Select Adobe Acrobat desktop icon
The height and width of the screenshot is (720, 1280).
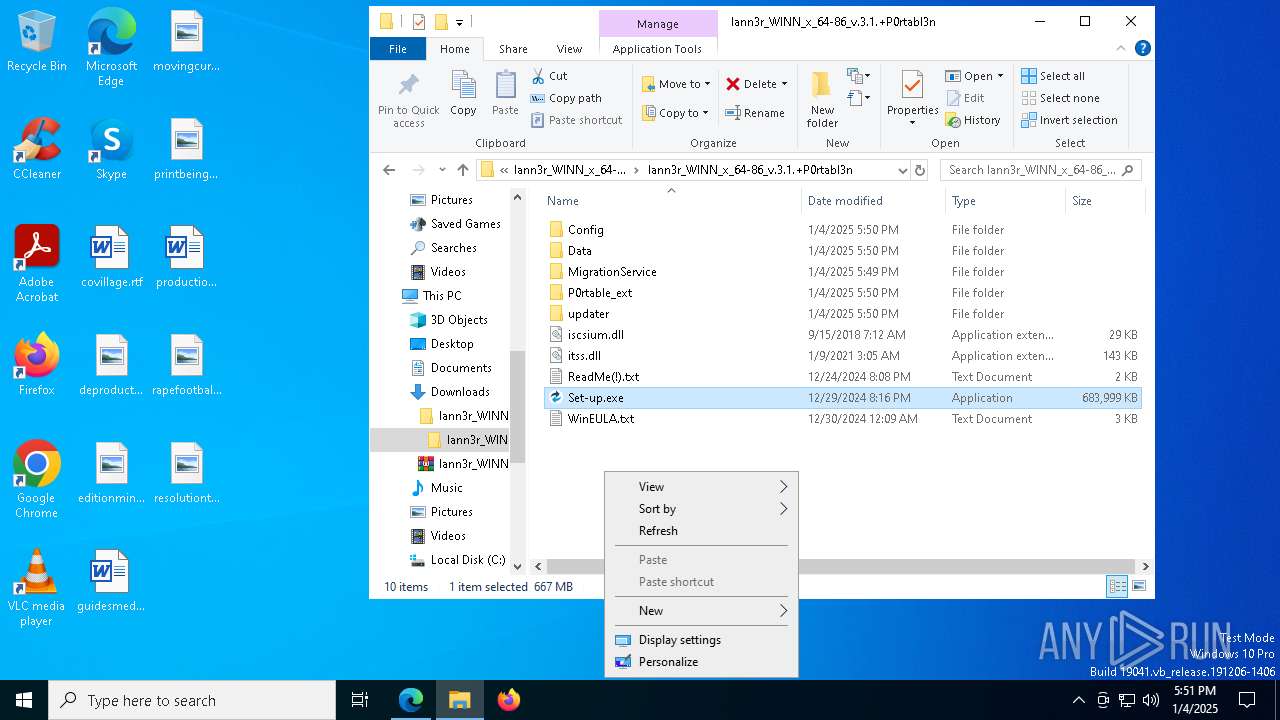[37, 264]
